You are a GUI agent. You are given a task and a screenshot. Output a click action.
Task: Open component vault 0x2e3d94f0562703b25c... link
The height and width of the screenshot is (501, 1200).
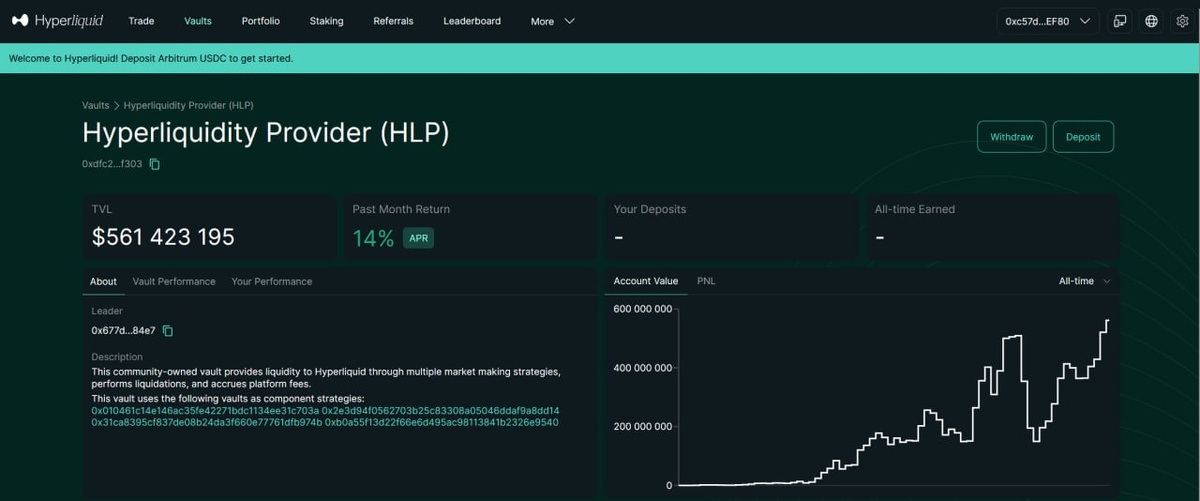click(440, 411)
